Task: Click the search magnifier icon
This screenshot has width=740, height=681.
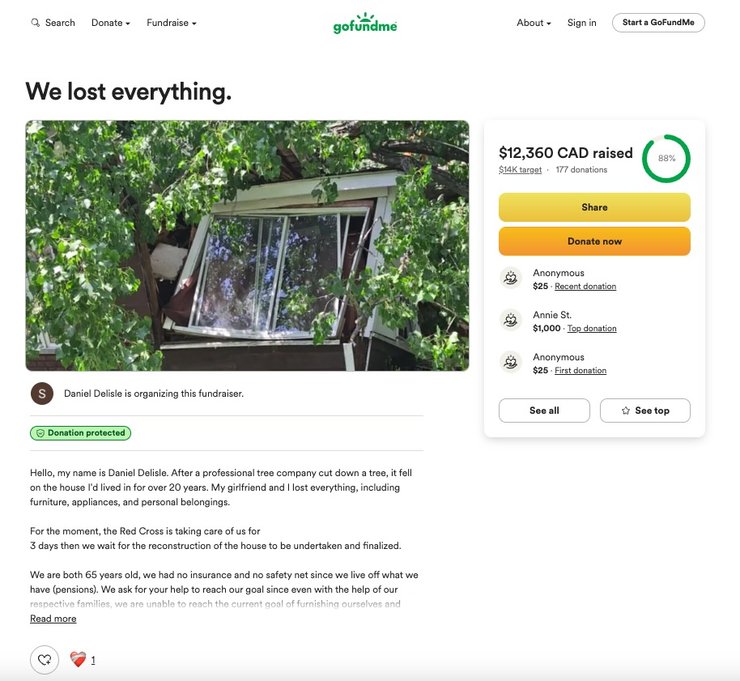Action: coord(36,23)
